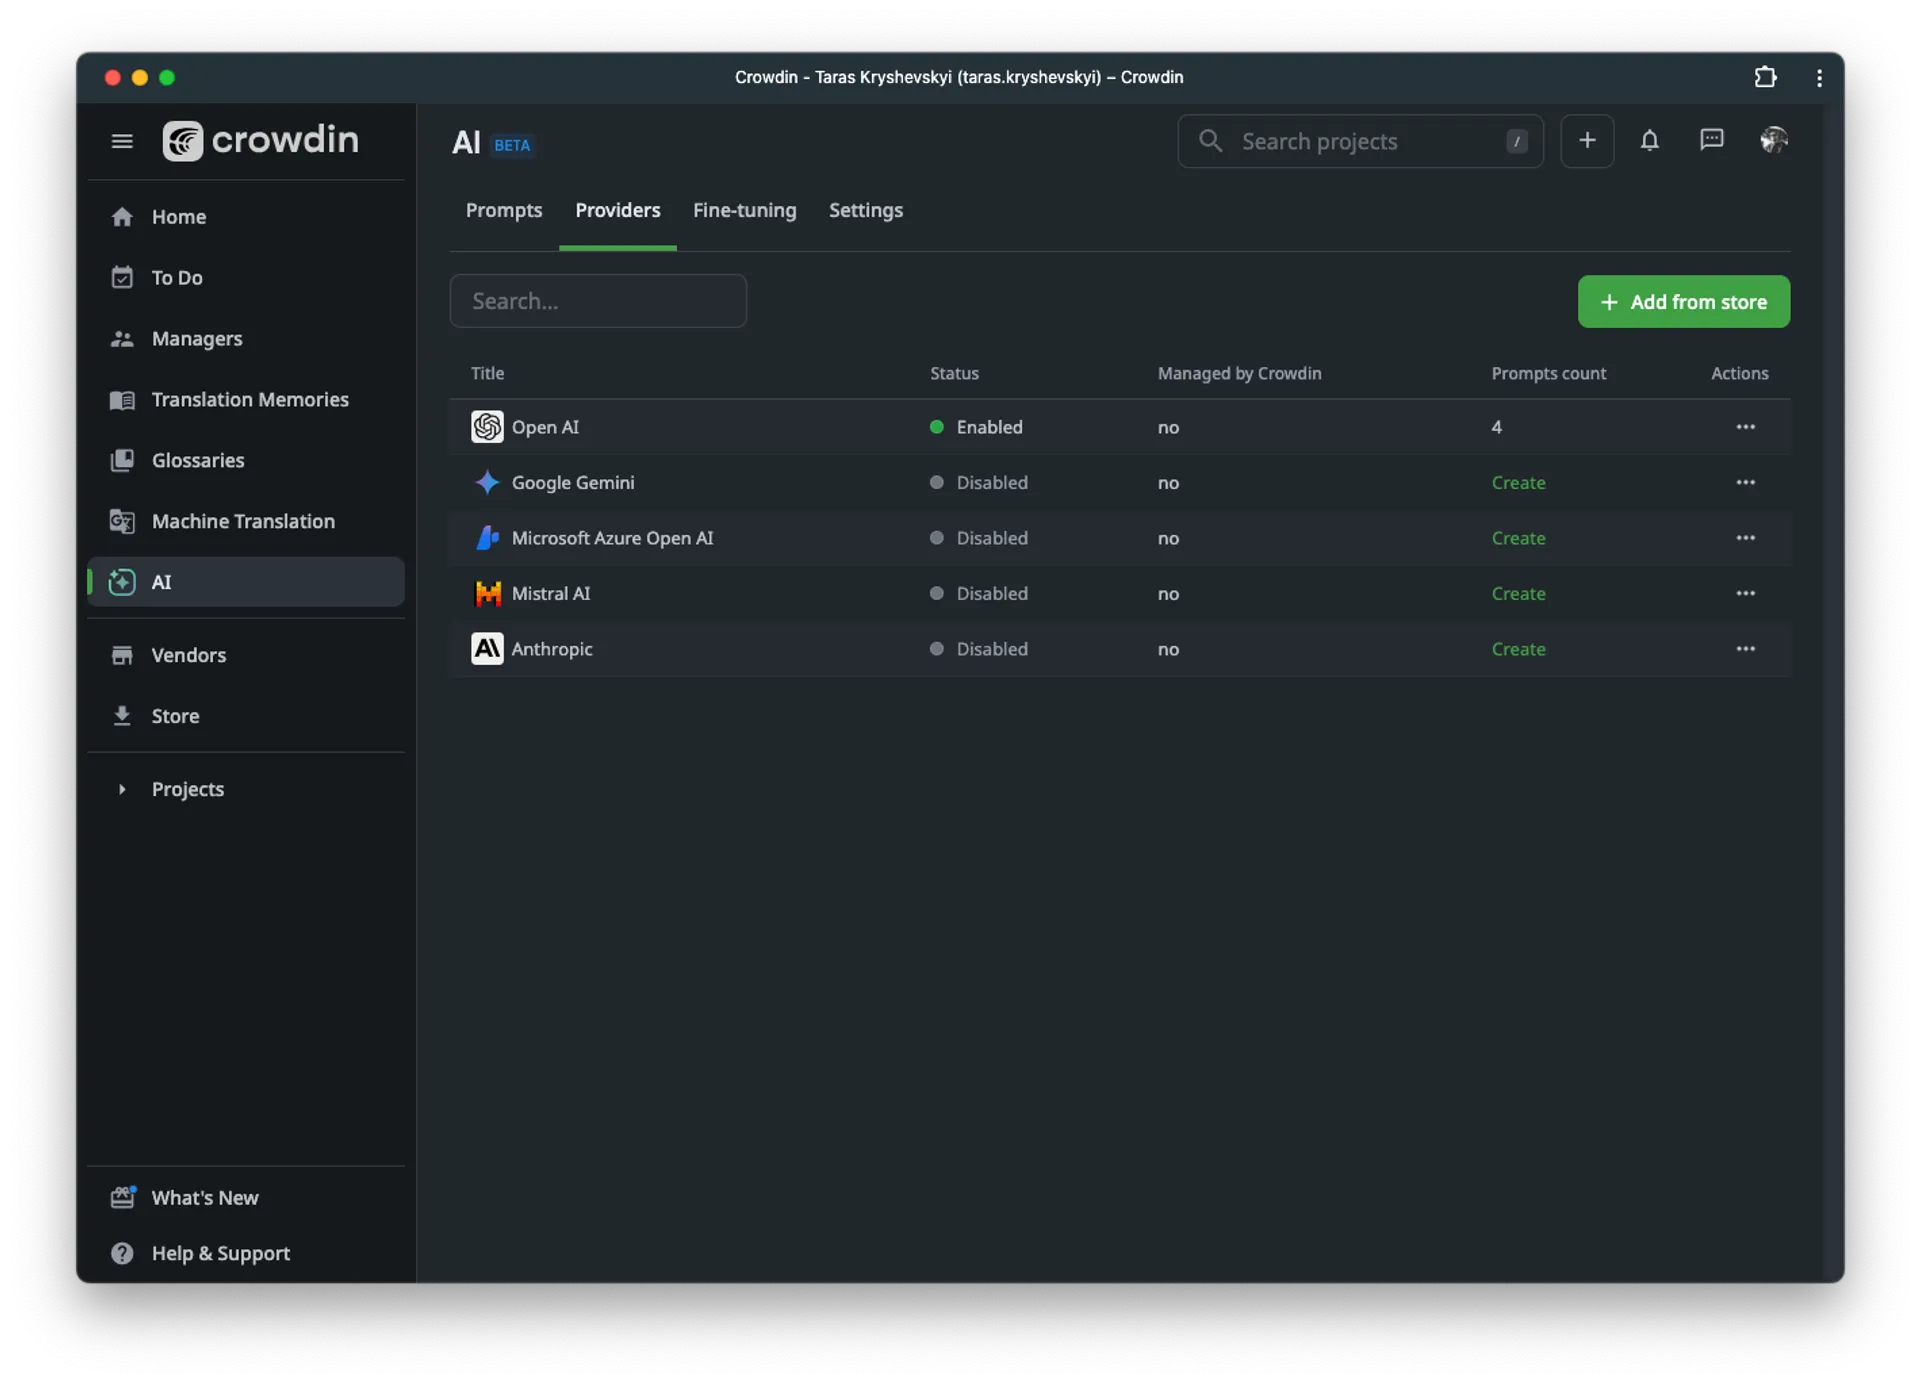The height and width of the screenshot is (1383, 1920).
Task: Open actions menu for Open AI row
Action: pos(1746,427)
